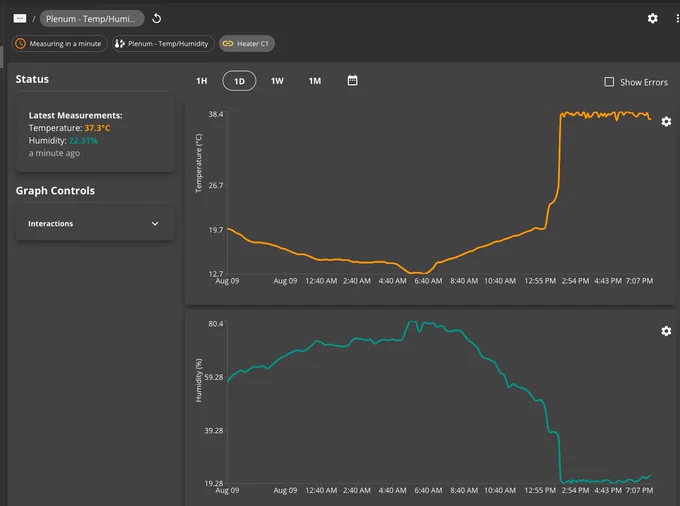680x506 pixels.
Task: Open the top-right settings gear
Action: 652,18
